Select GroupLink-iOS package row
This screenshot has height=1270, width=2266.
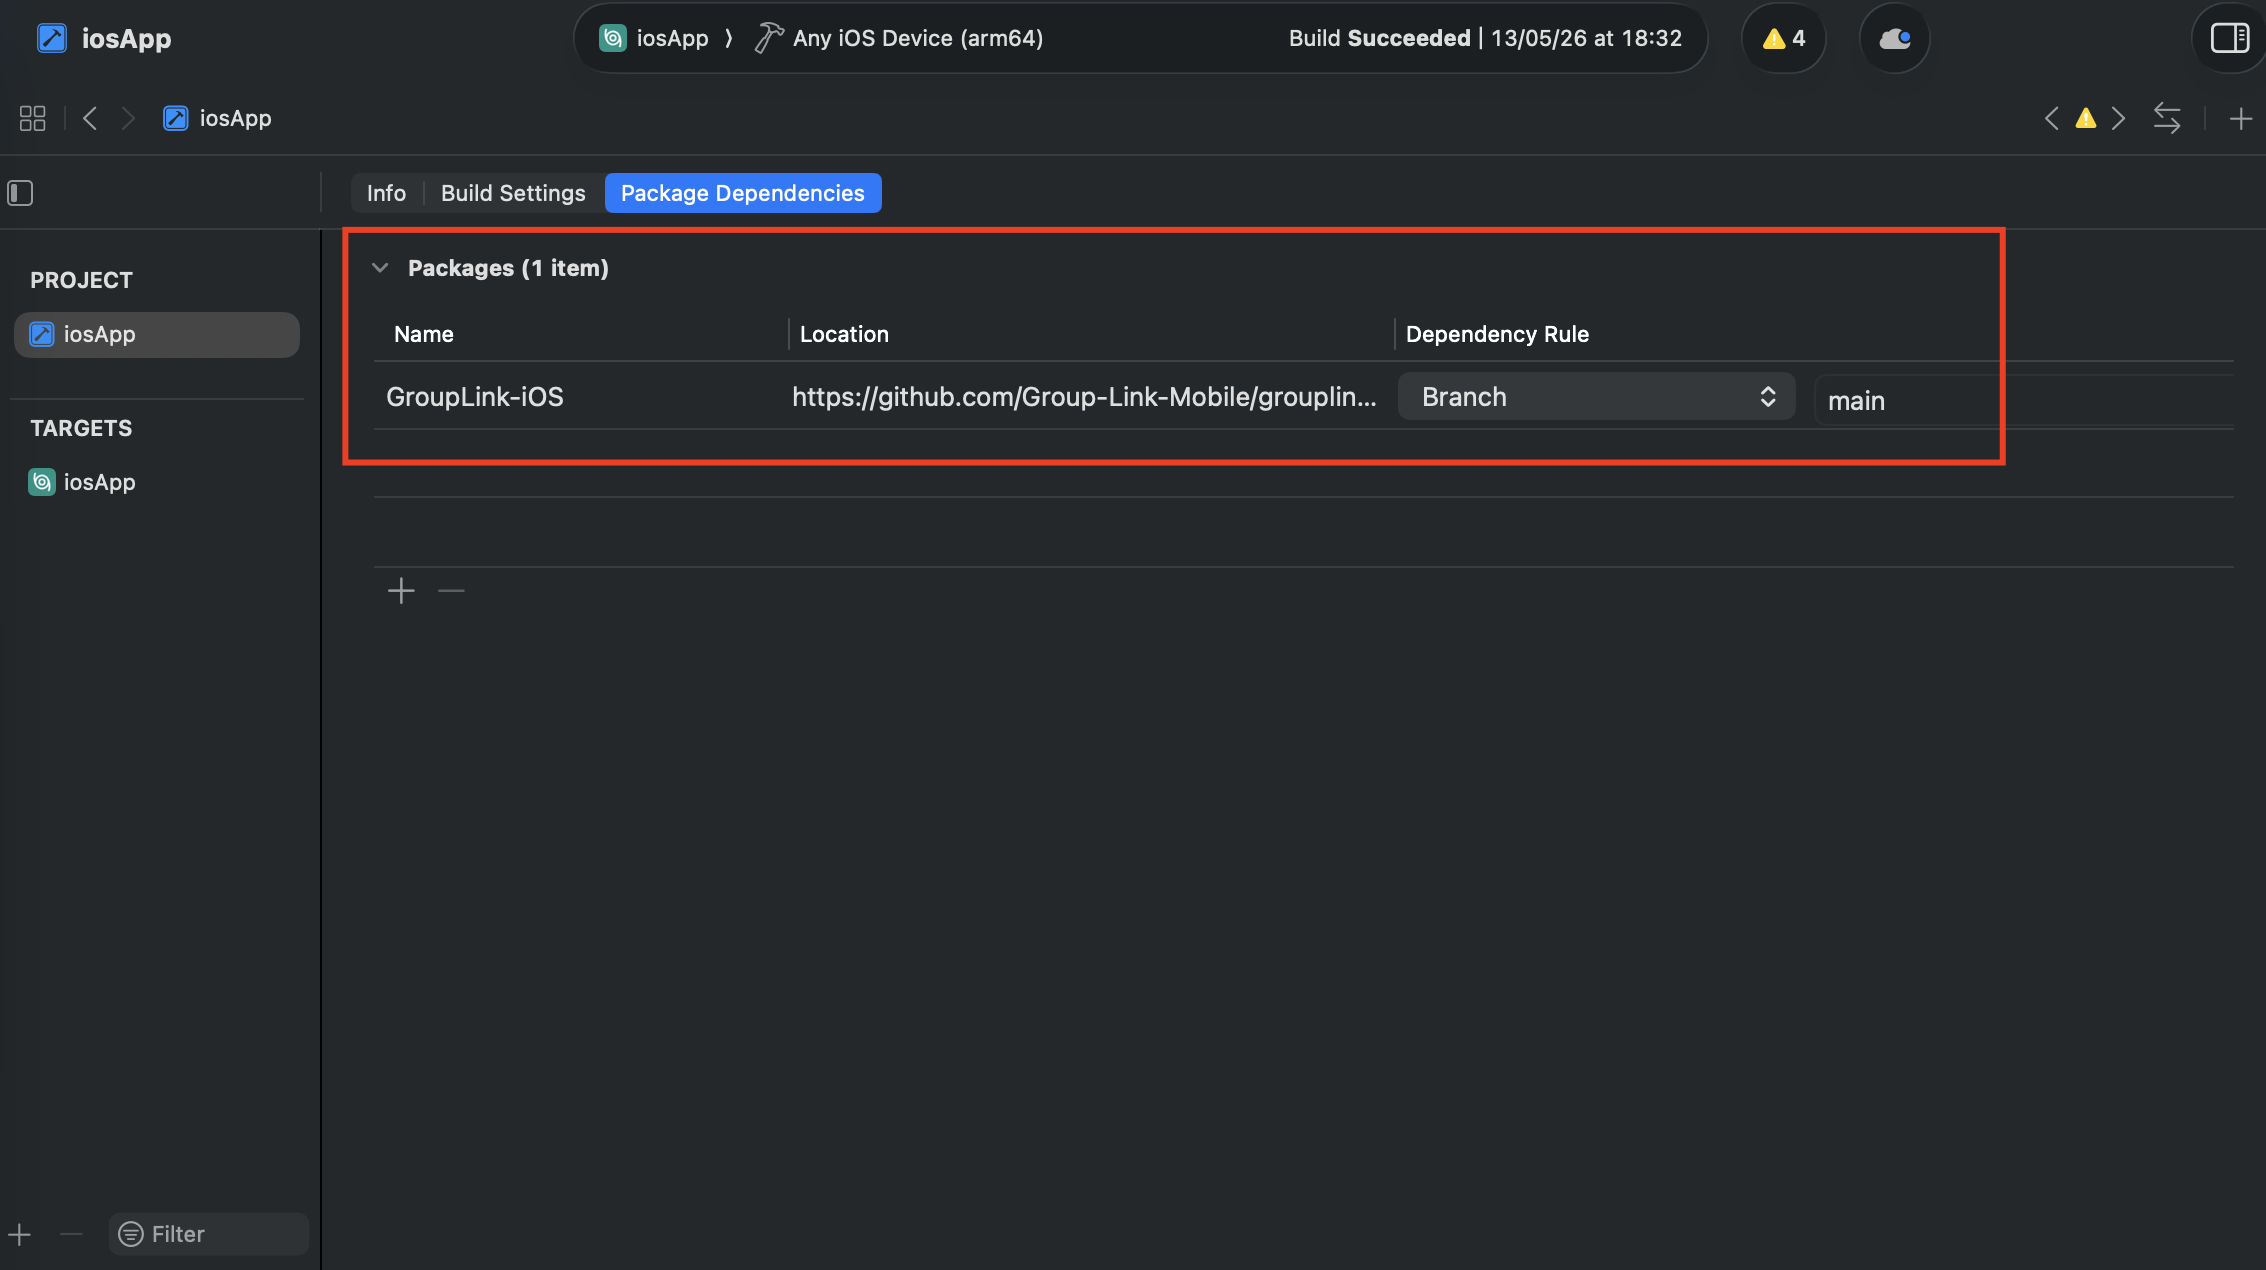click(x=1304, y=397)
